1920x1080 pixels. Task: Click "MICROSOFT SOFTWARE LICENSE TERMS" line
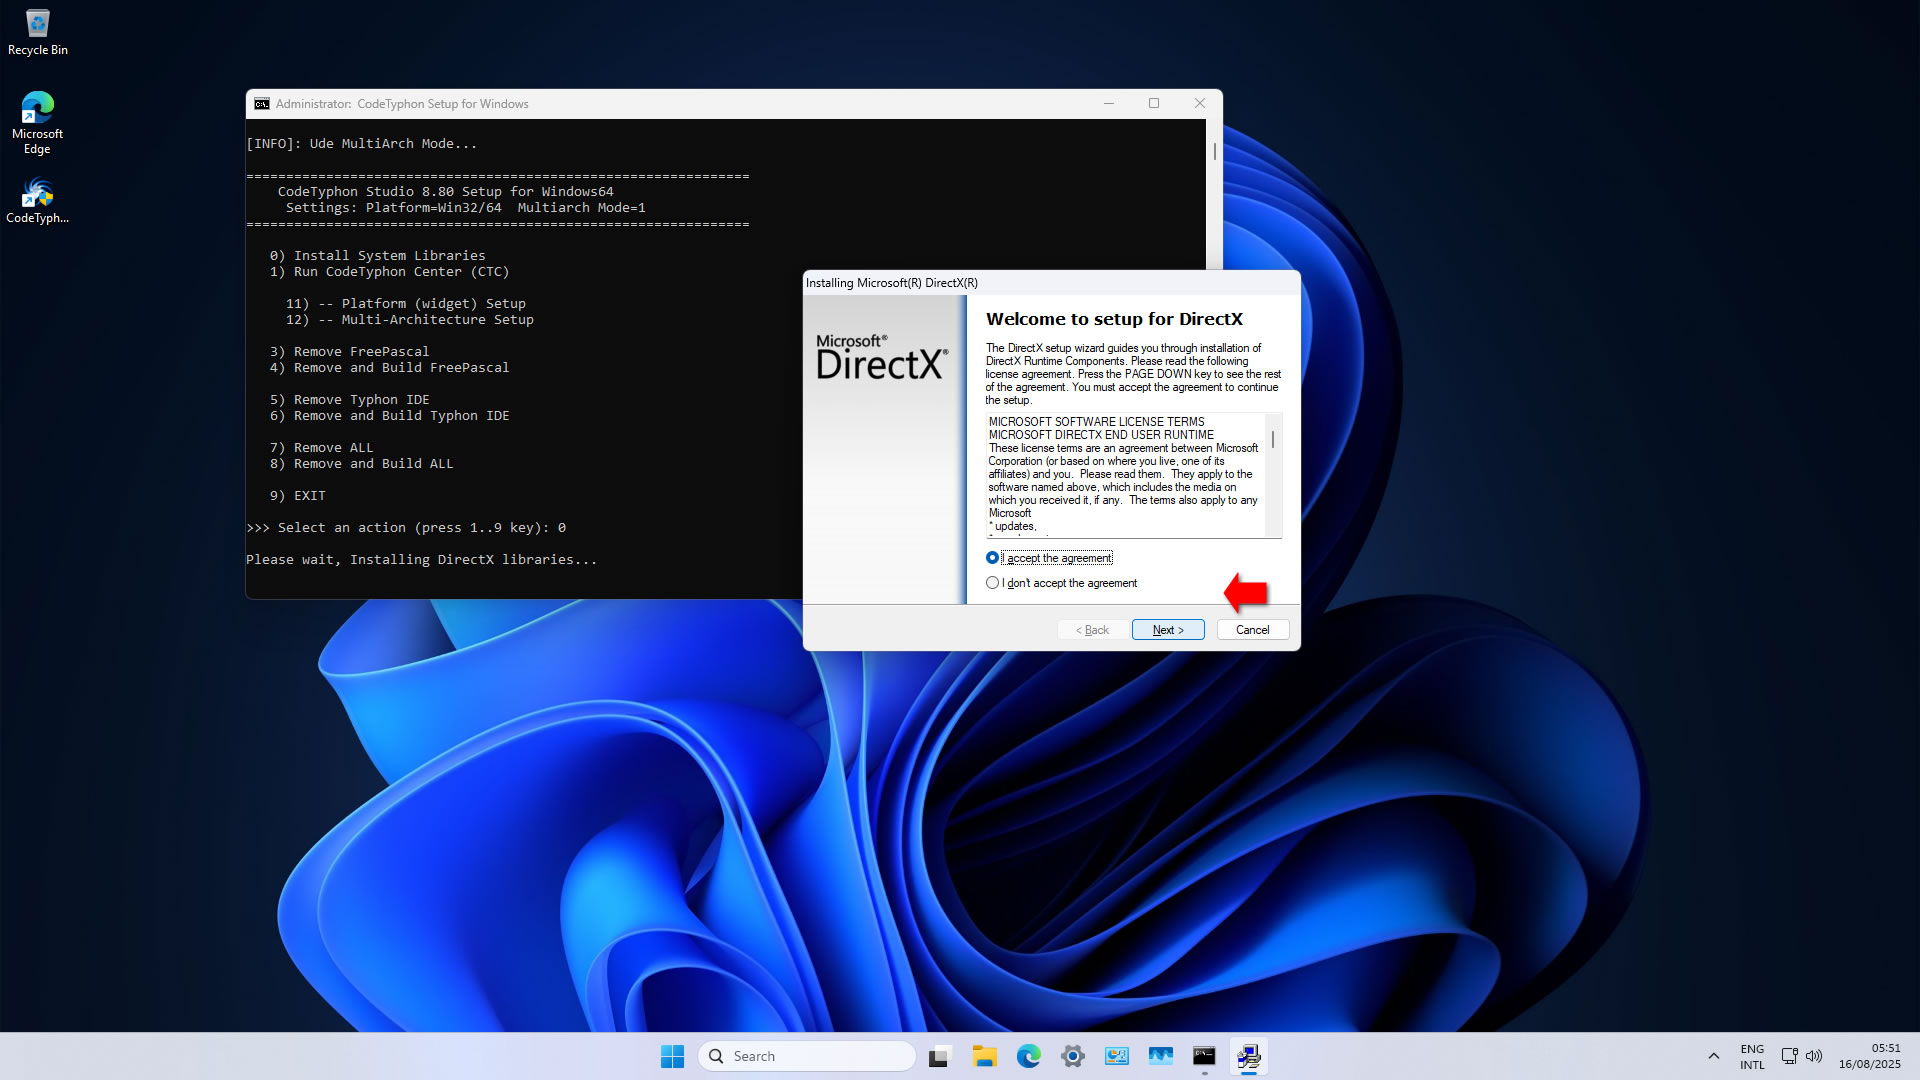point(1096,422)
